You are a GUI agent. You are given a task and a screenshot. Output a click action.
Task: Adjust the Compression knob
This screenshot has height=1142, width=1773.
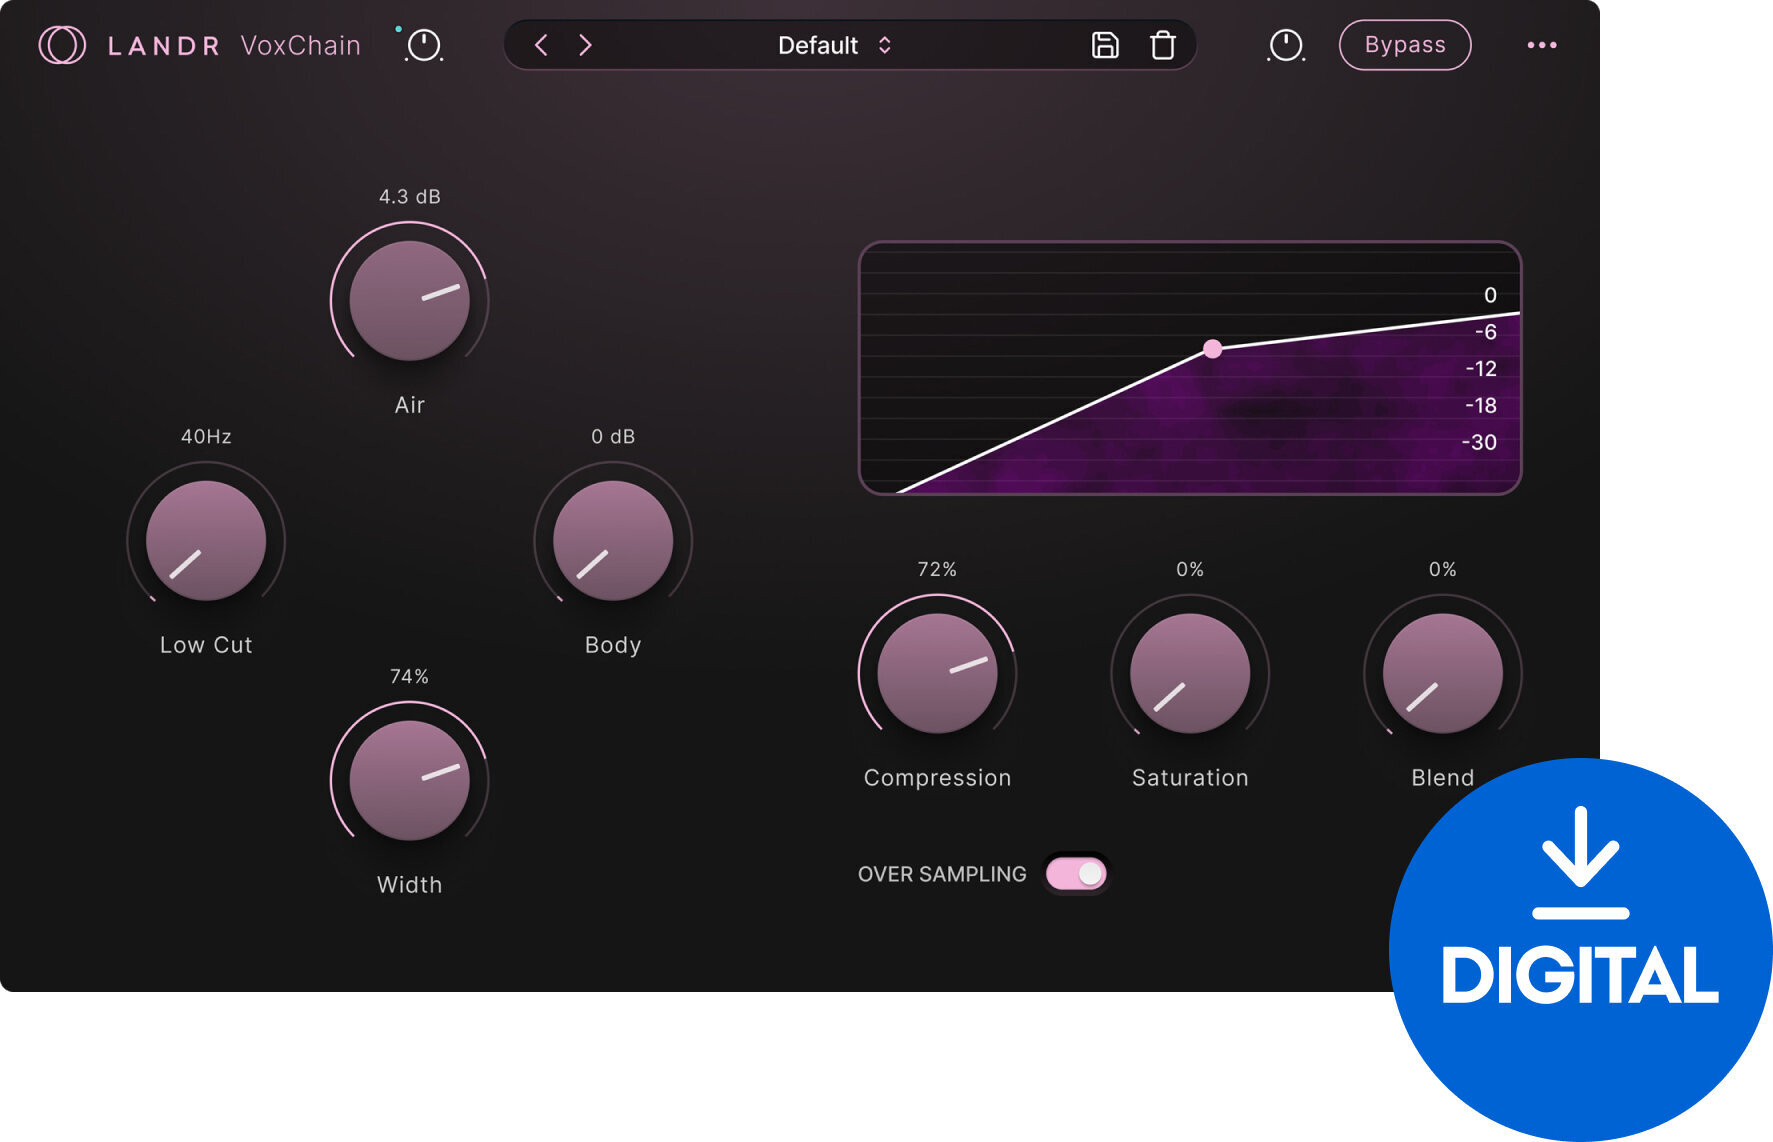(937, 674)
